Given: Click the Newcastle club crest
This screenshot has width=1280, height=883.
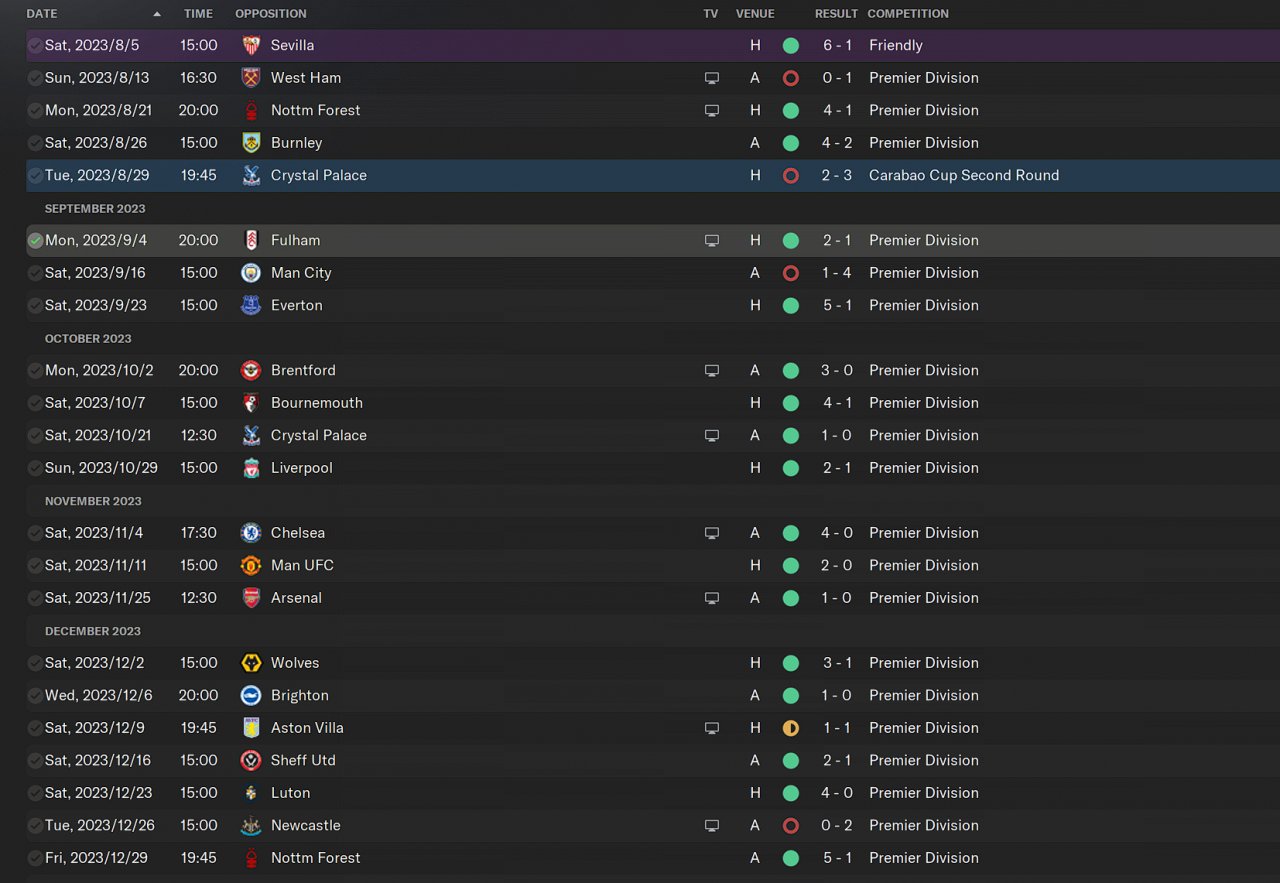Looking at the screenshot, I should click(x=251, y=826).
